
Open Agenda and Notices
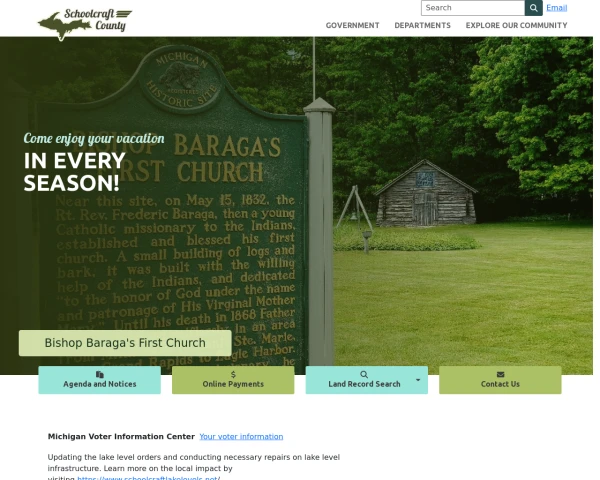point(99,380)
